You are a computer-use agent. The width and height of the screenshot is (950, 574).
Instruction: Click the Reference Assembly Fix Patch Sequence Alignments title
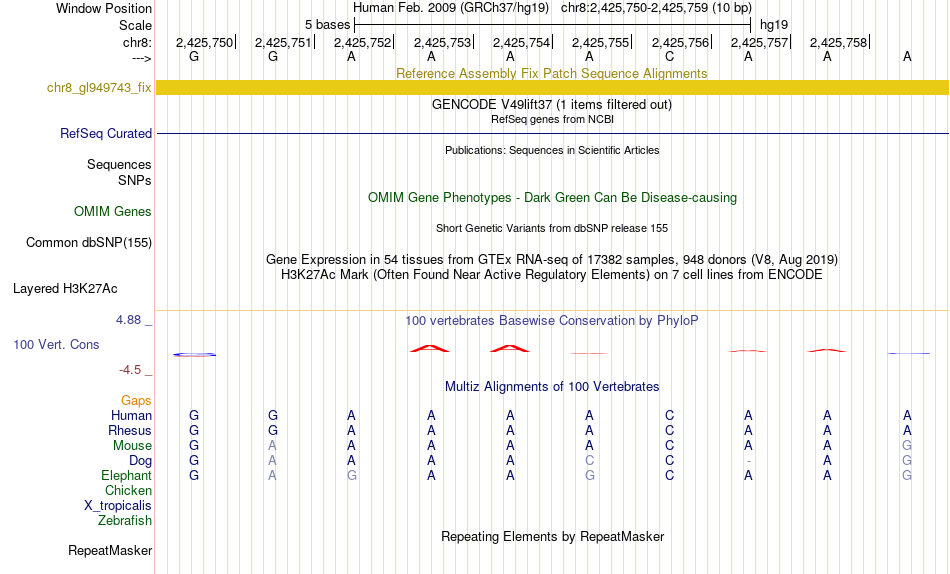[x=551, y=73]
